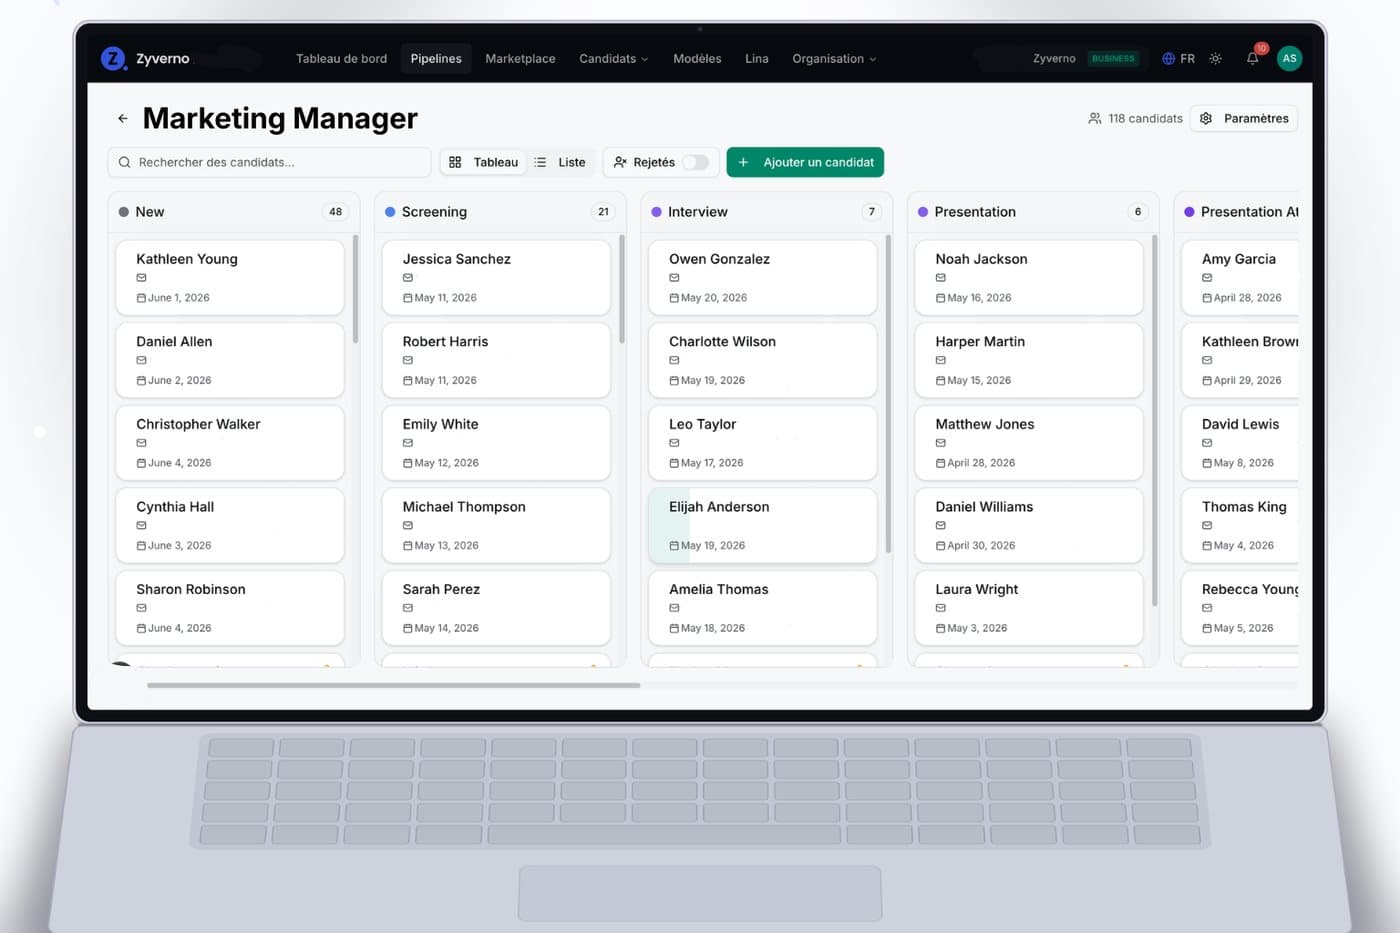This screenshot has height=933, width=1400.
Task: Click the mail icon on Noah Jackson's card
Action: click(940, 278)
